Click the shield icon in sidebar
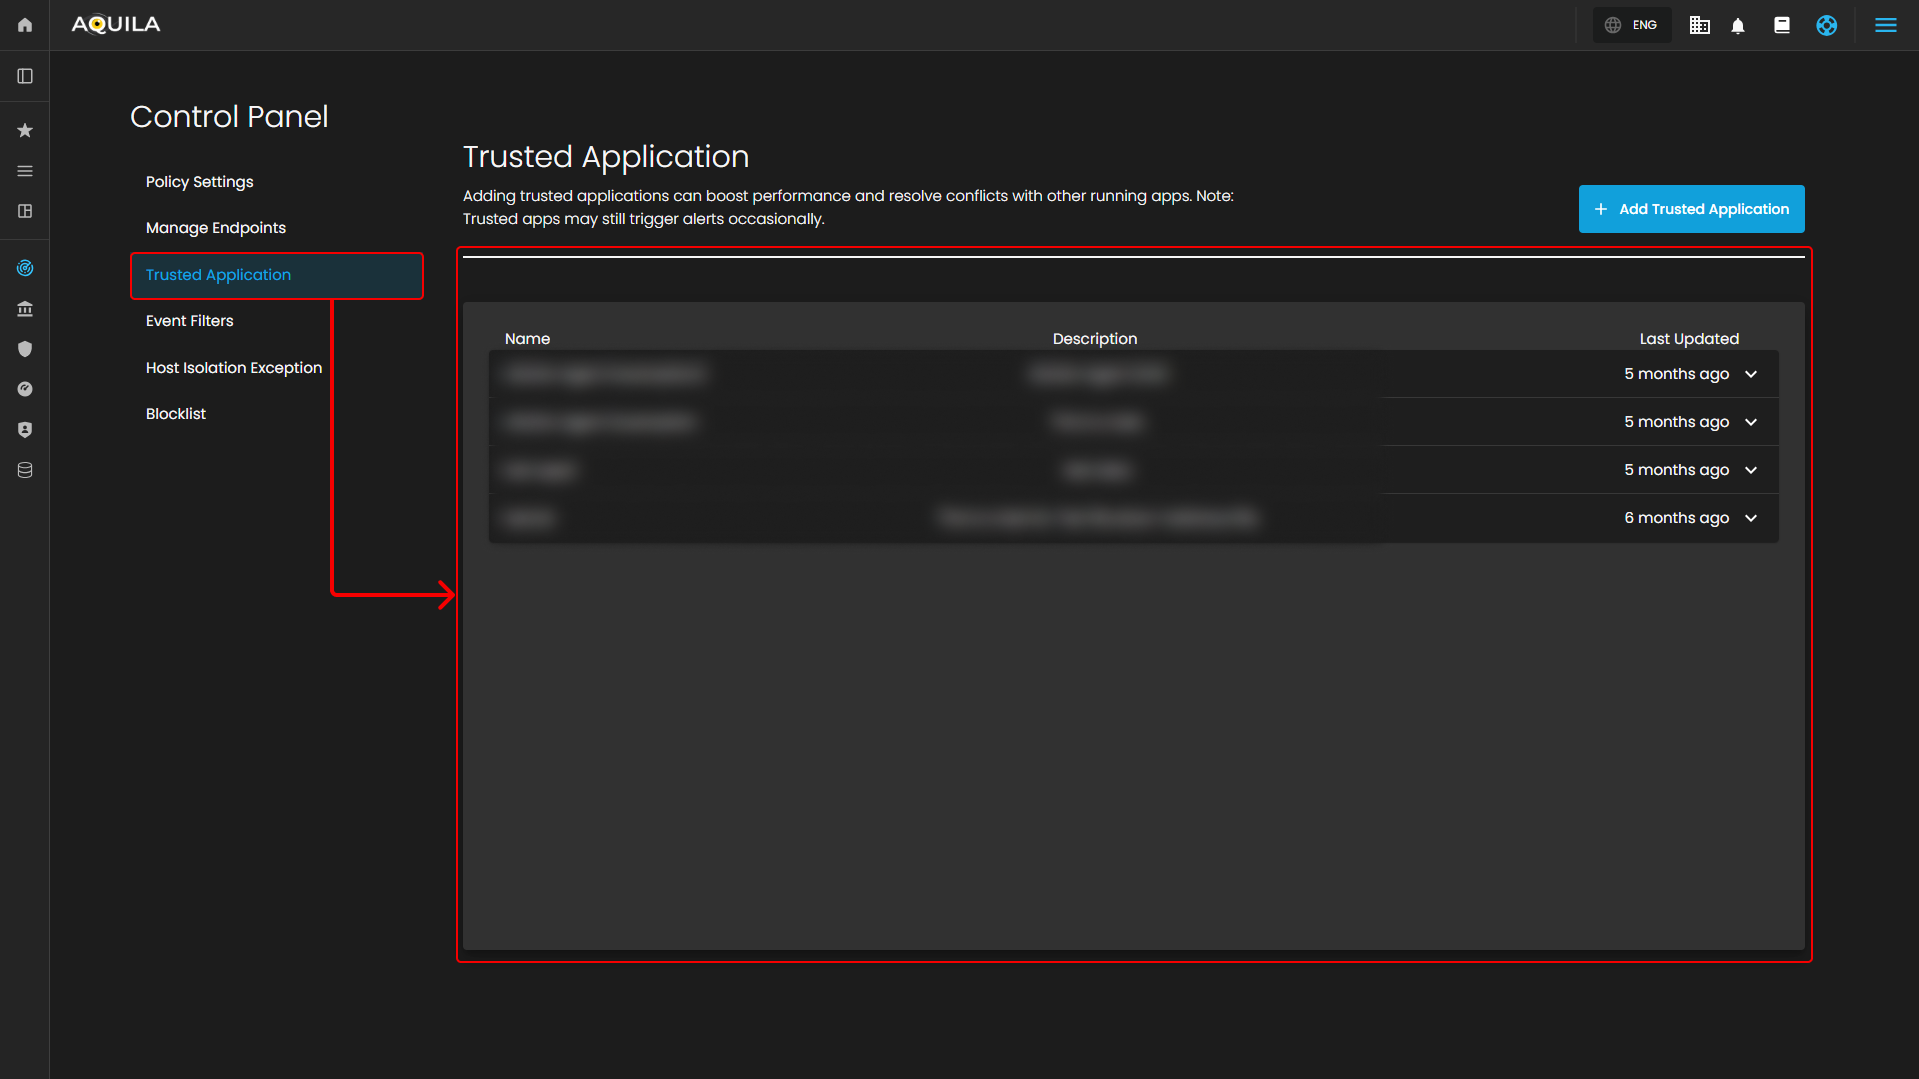The height and width of the screenshot is (1079, 1919). coord(25,349)
